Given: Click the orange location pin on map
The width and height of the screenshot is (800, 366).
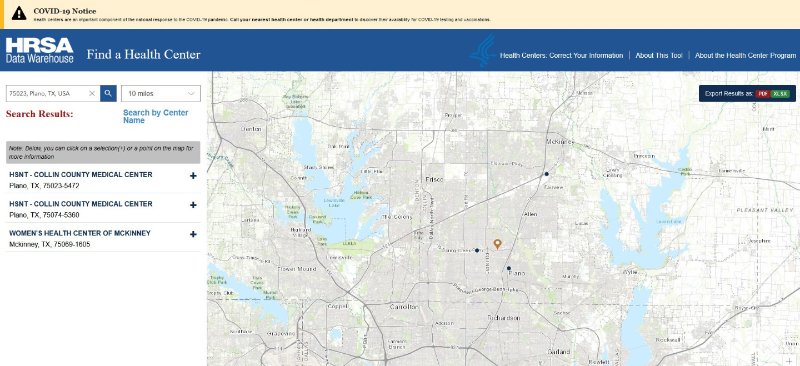Looking at the screenshot, I should 497,244.
